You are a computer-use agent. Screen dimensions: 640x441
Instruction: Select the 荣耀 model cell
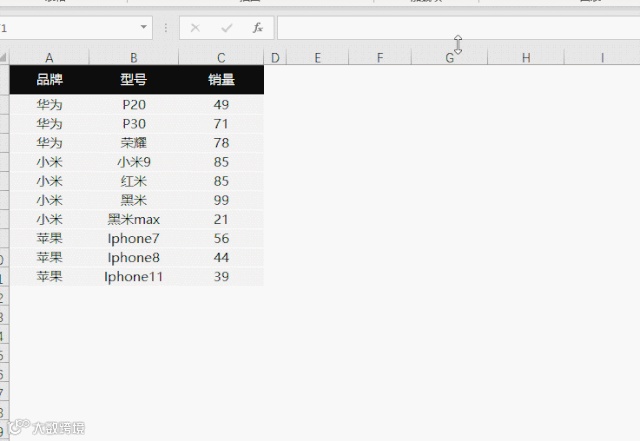tap(134, 143)
